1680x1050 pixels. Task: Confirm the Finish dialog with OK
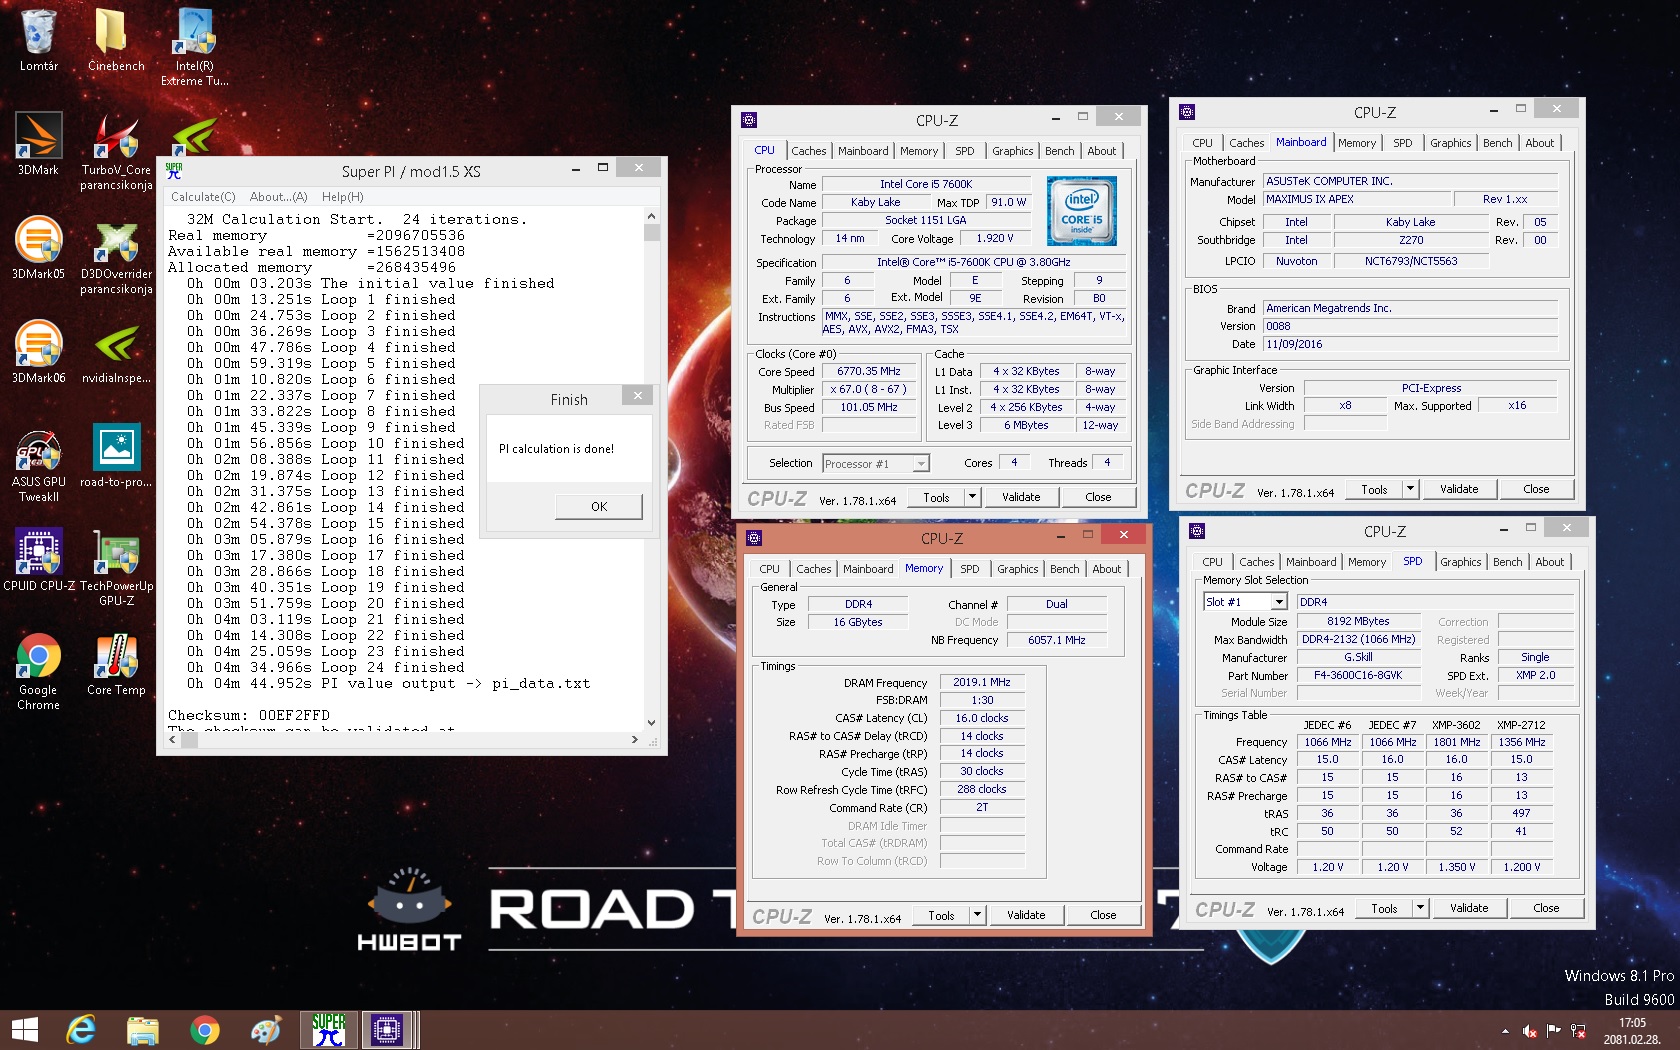point(598,507)
